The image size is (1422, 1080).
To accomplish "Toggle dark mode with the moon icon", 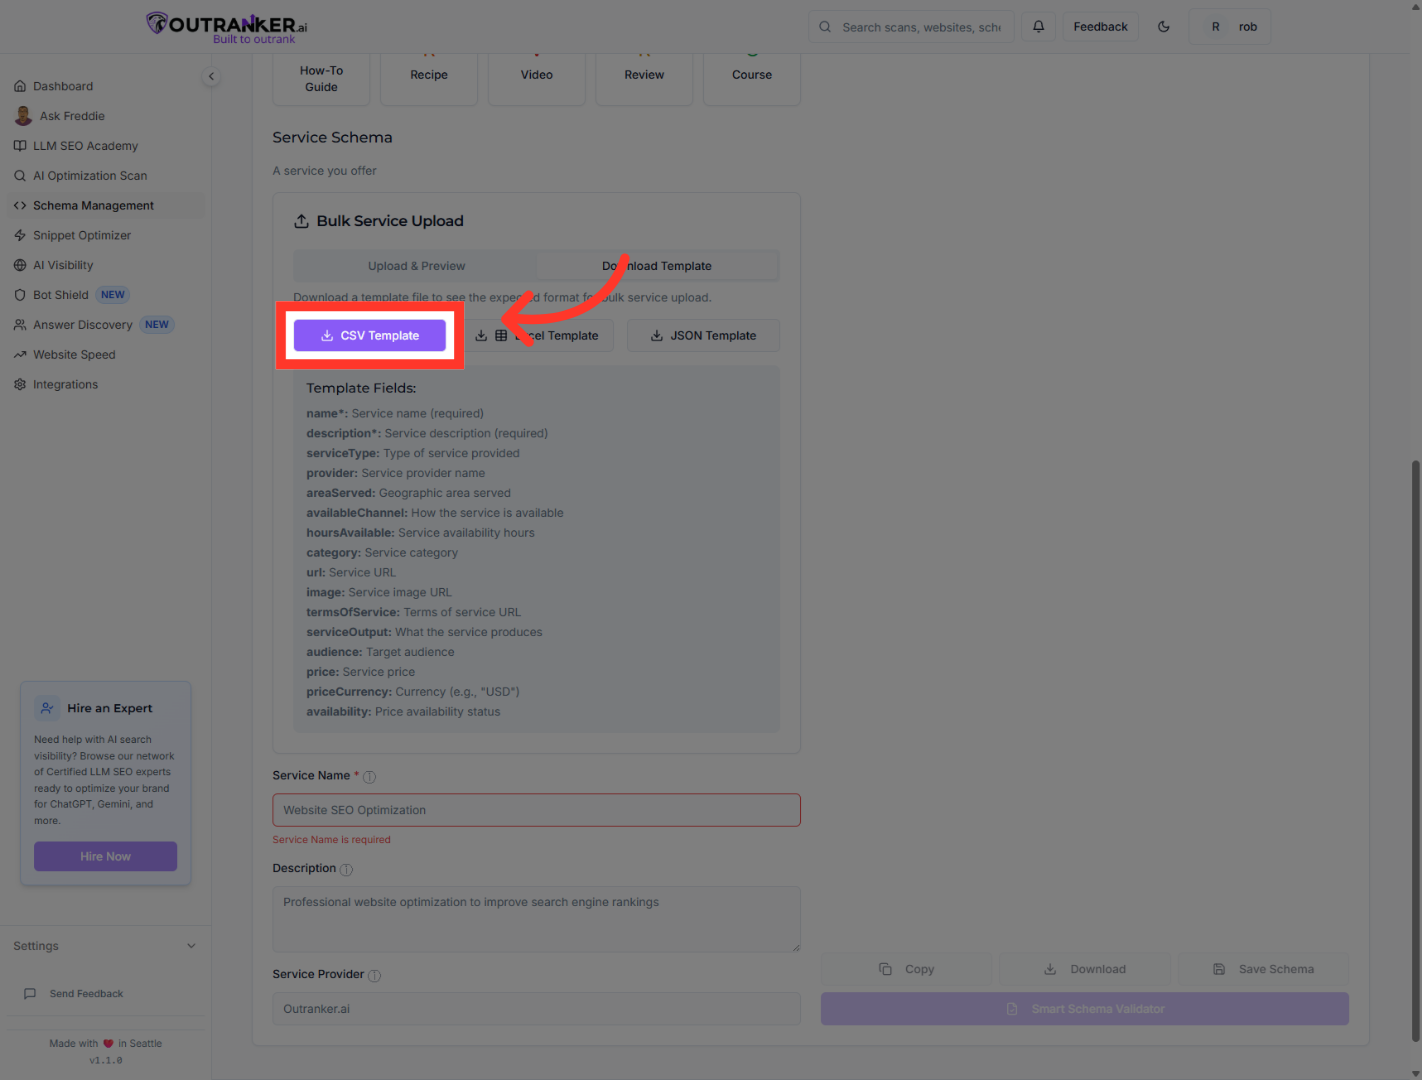I will (1163, 27).
